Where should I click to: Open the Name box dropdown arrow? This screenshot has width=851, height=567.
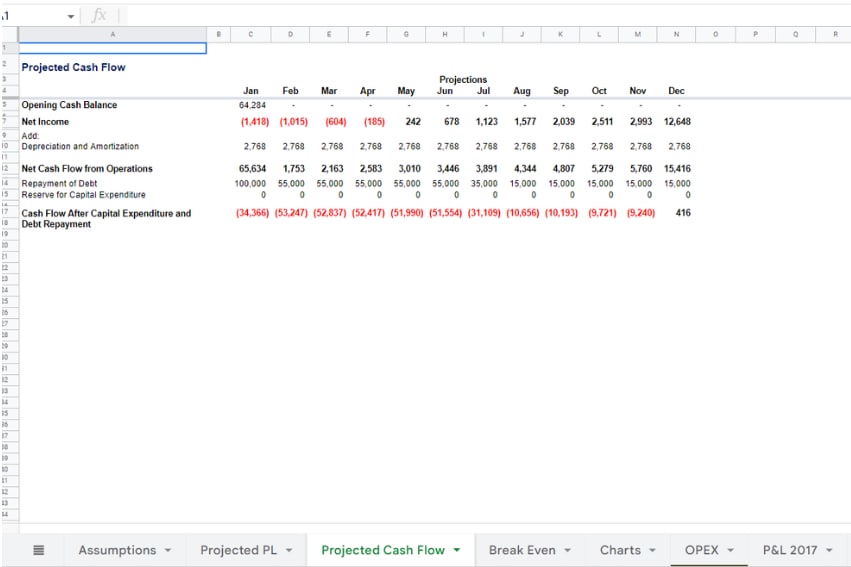[71, 16]
